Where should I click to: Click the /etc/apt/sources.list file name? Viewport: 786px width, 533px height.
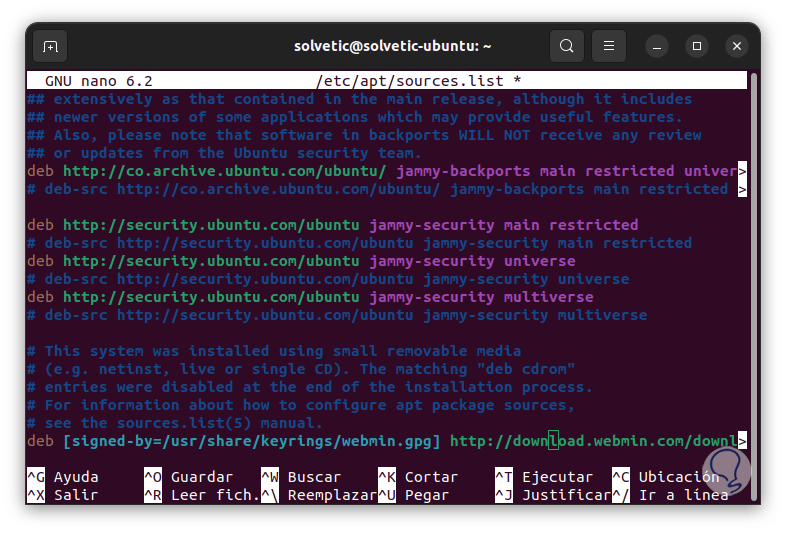(x=410, y=81)
